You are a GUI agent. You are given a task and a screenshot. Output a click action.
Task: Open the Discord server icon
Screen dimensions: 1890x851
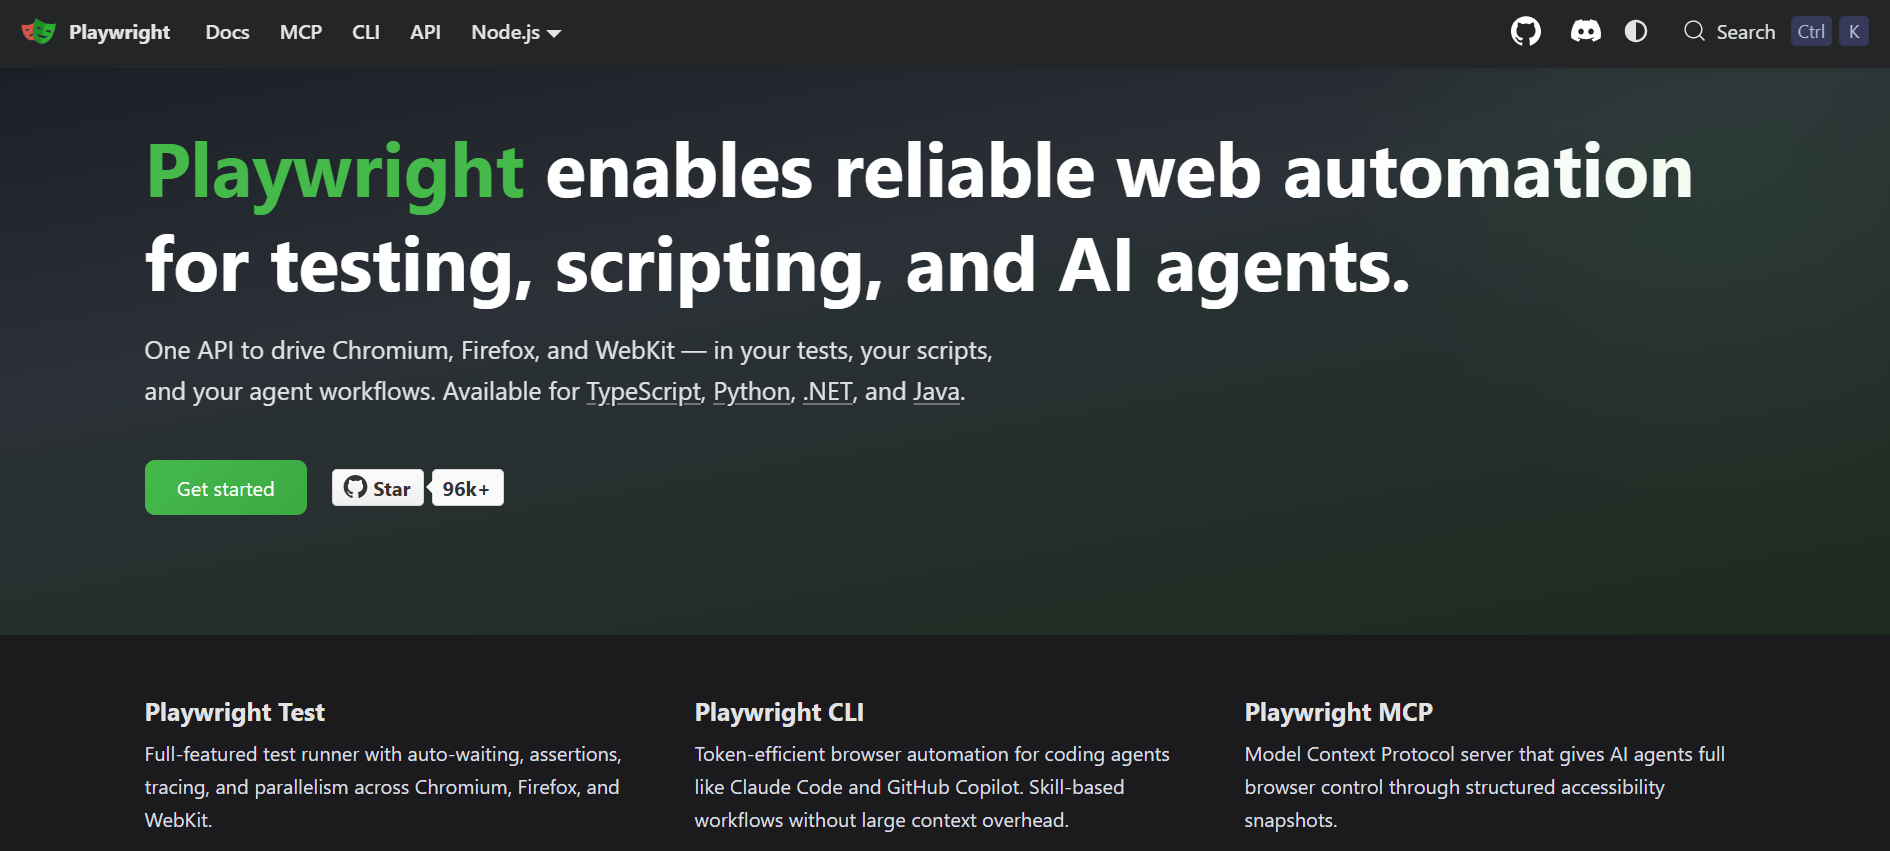(x=1585, y=32)
